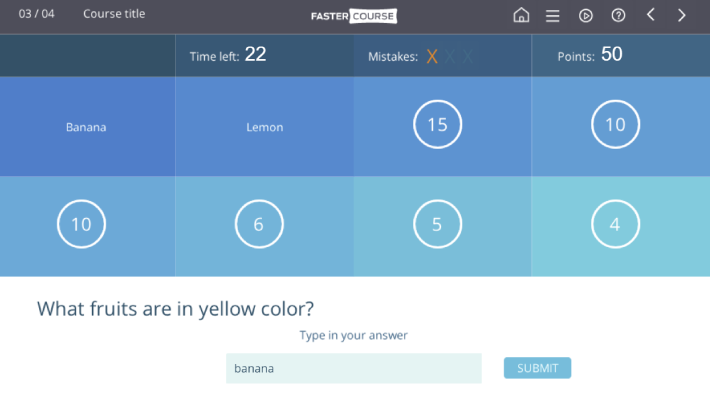710x398 pixels.
Task: Click the Submit button
Action: point(537,368)
